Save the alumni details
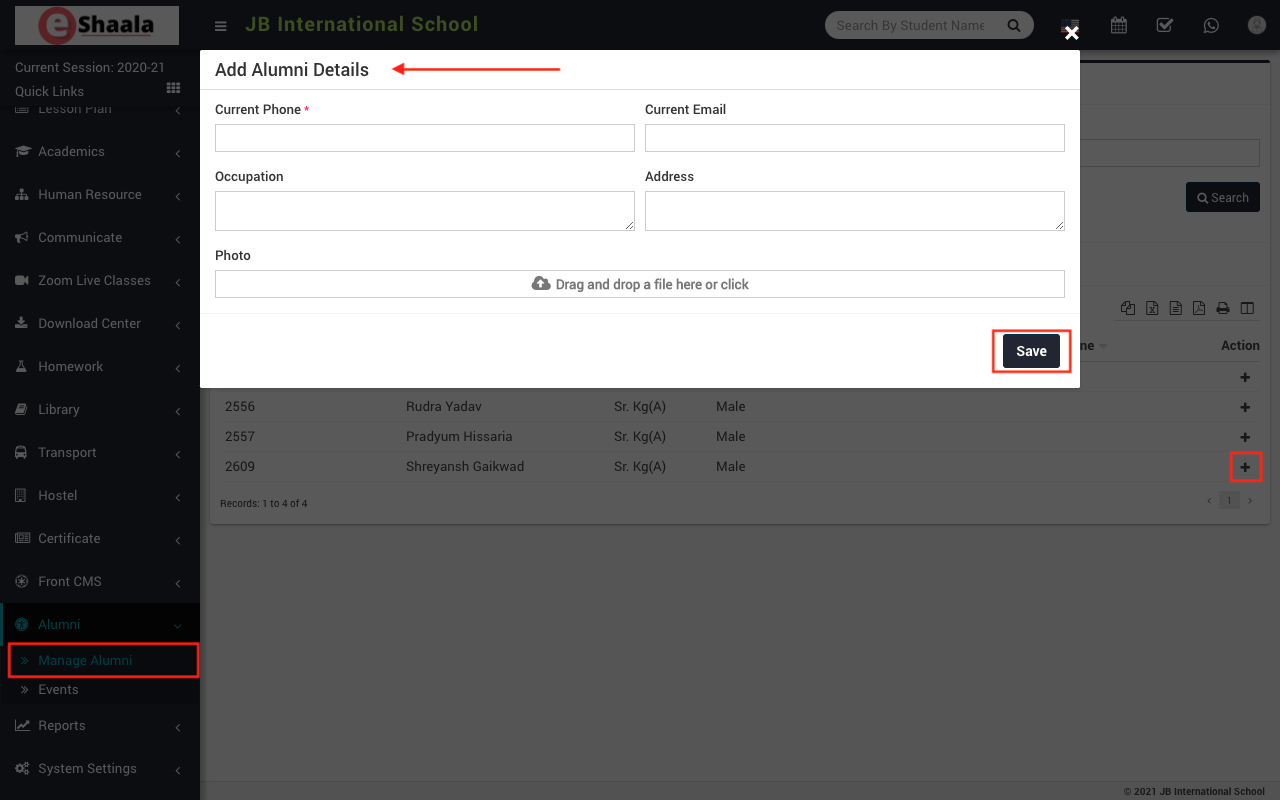1280x800 pixels. click(x=1031, y=351)
